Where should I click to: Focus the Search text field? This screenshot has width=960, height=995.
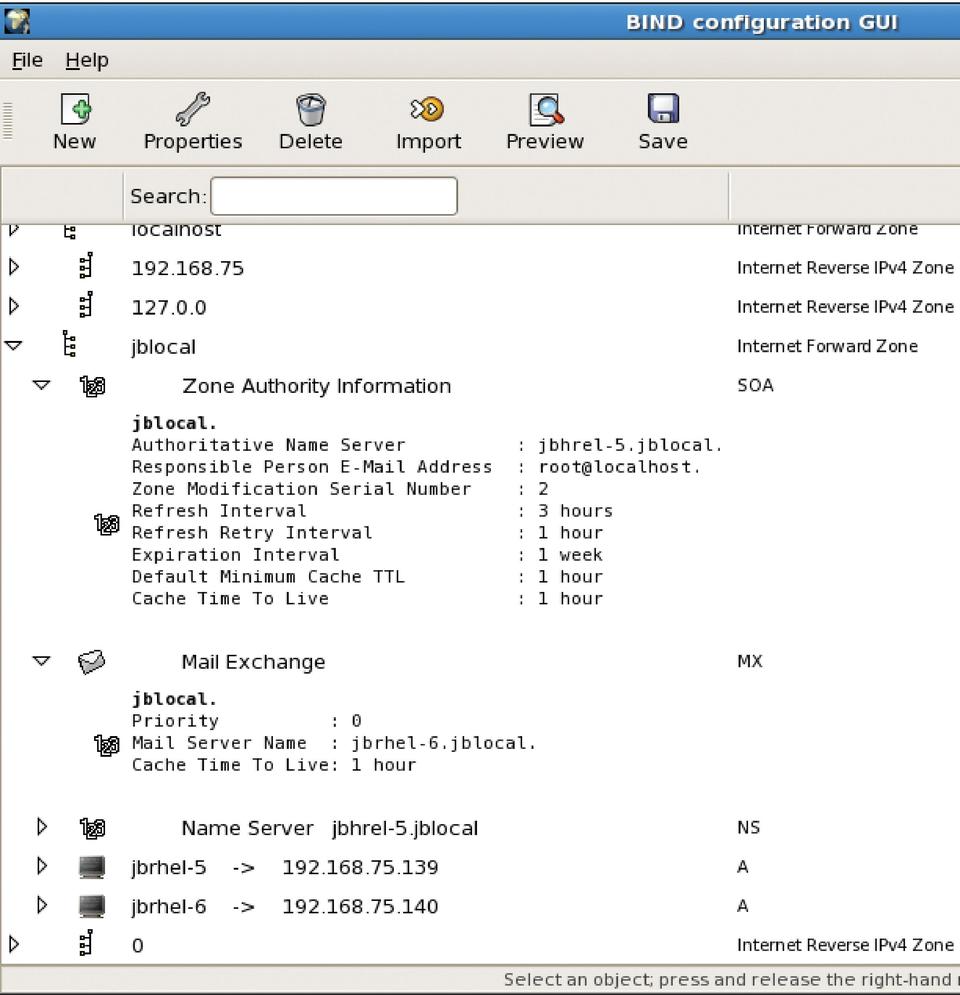click(333, 196)
